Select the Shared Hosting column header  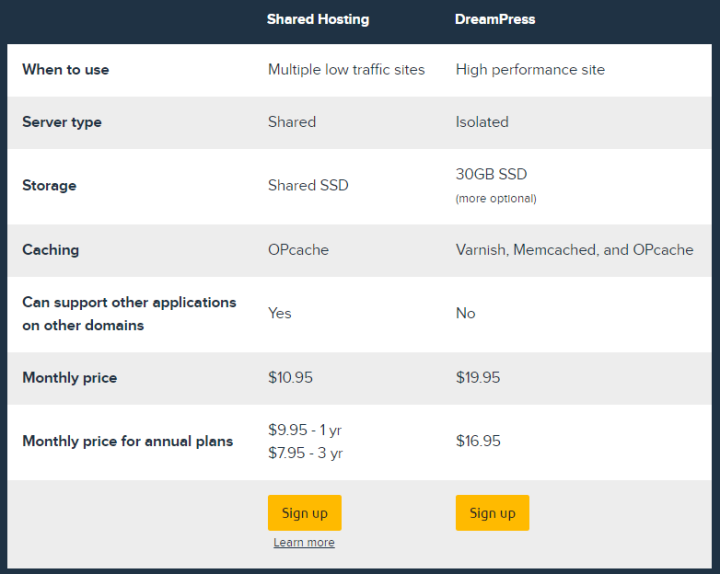point(318,19)
